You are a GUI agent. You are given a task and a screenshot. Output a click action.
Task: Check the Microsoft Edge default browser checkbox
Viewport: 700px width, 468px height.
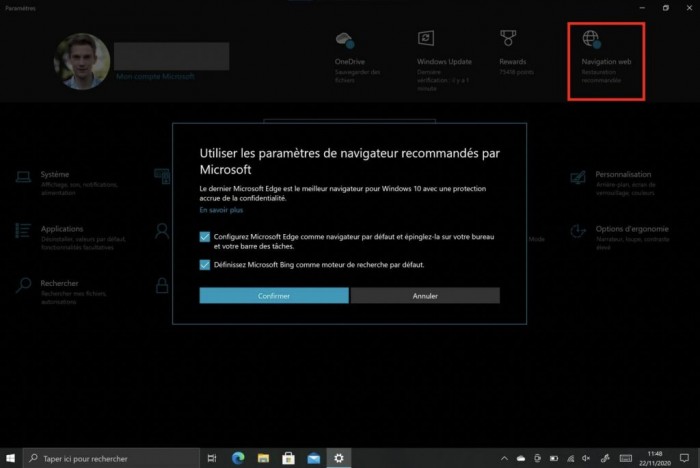click(x=204, y=237)
